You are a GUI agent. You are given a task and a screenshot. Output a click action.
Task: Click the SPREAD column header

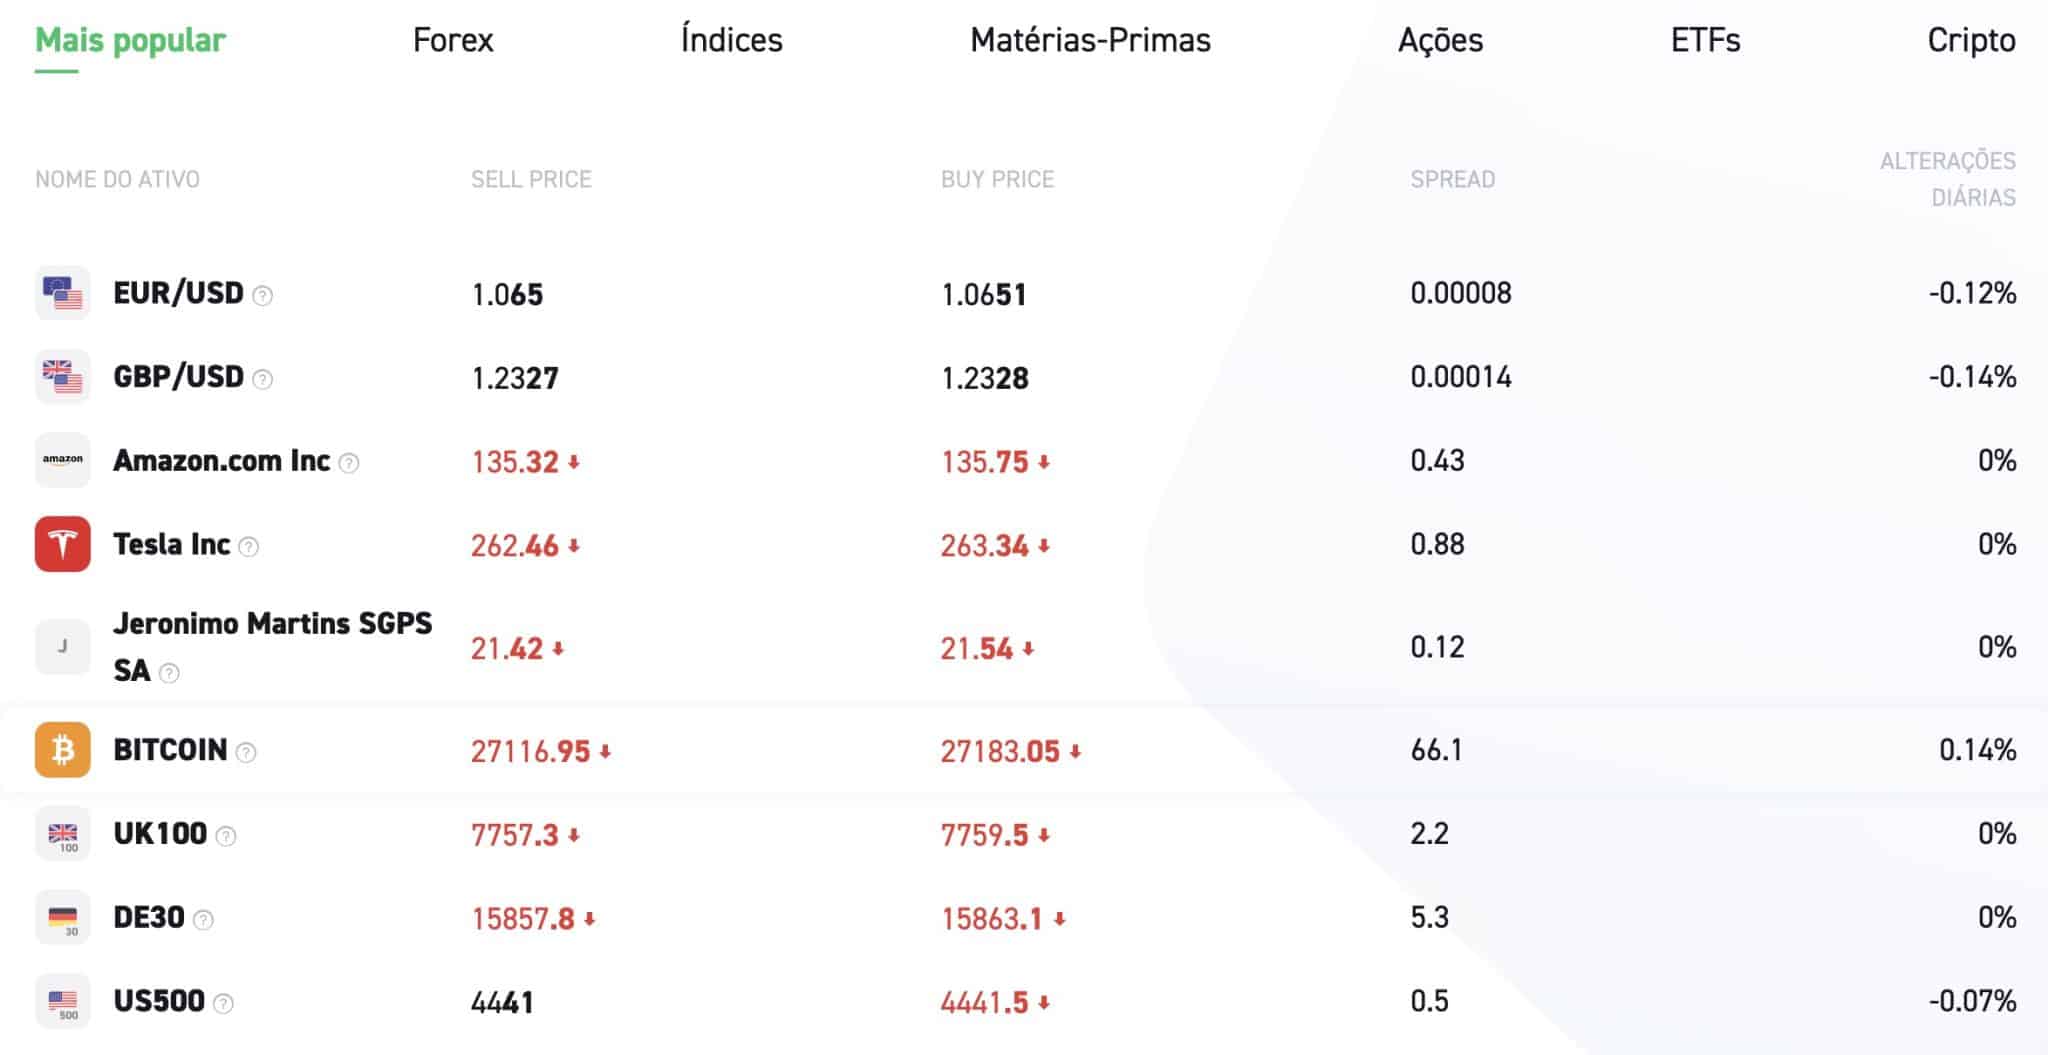[1453, 180]
